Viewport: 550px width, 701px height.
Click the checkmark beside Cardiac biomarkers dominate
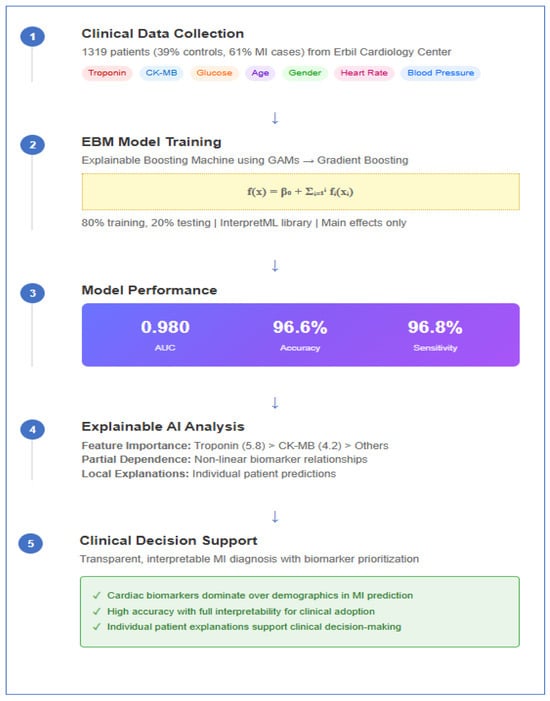point(96,595)
